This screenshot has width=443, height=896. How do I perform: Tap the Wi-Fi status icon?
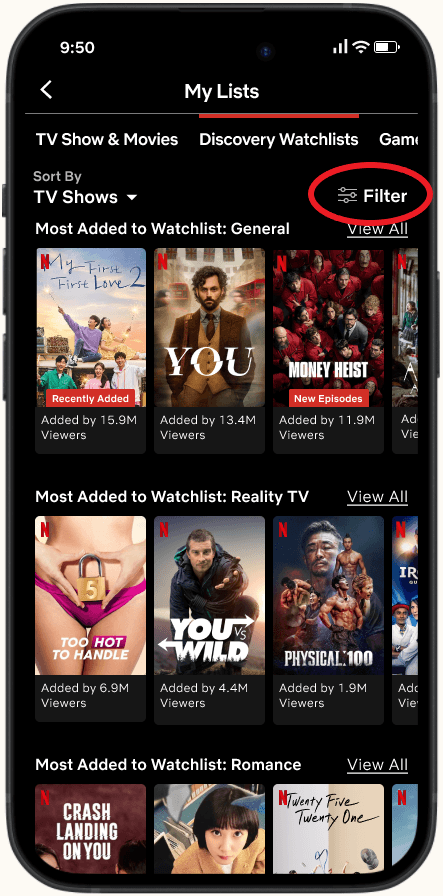(x=360, y=47)
